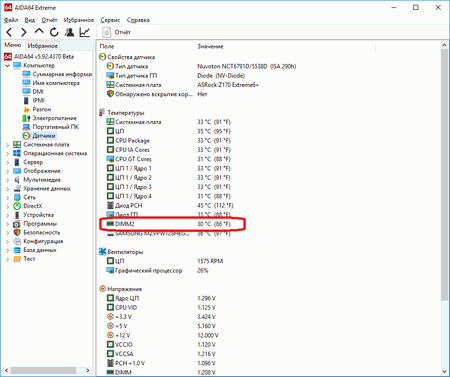Expand the DirectX tree node
The height and width of the screenshot is (377, 450).
click(x=7, y=206)
